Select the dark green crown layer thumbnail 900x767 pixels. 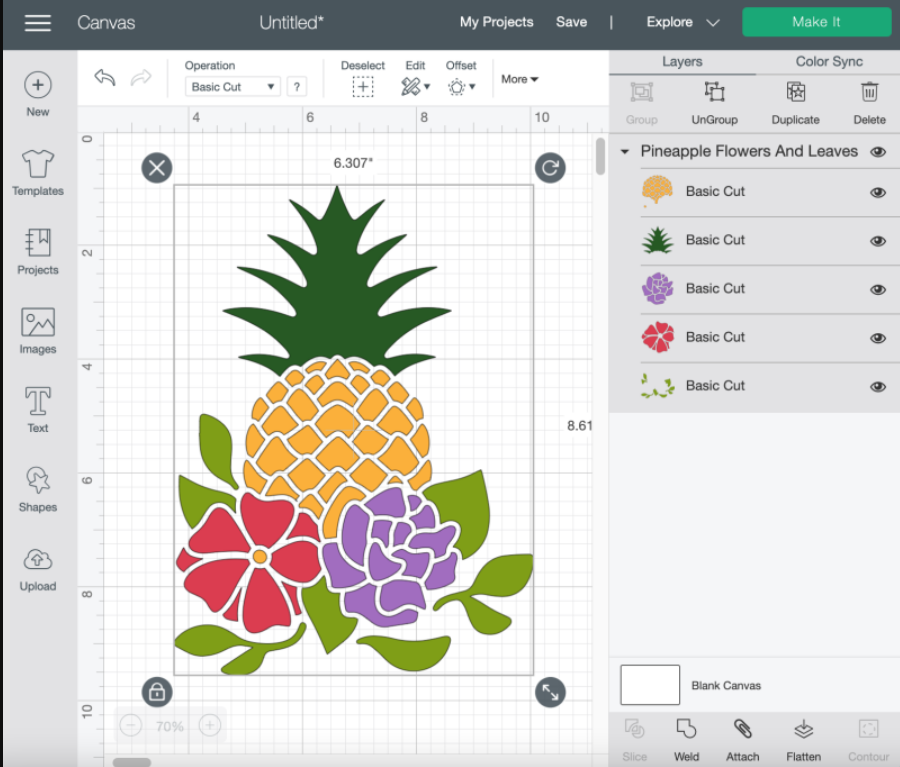click(657, 240)
